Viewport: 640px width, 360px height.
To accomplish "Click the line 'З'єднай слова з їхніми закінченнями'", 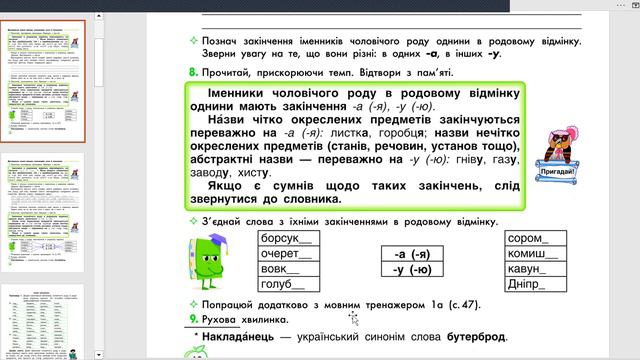I will (350, 222).
